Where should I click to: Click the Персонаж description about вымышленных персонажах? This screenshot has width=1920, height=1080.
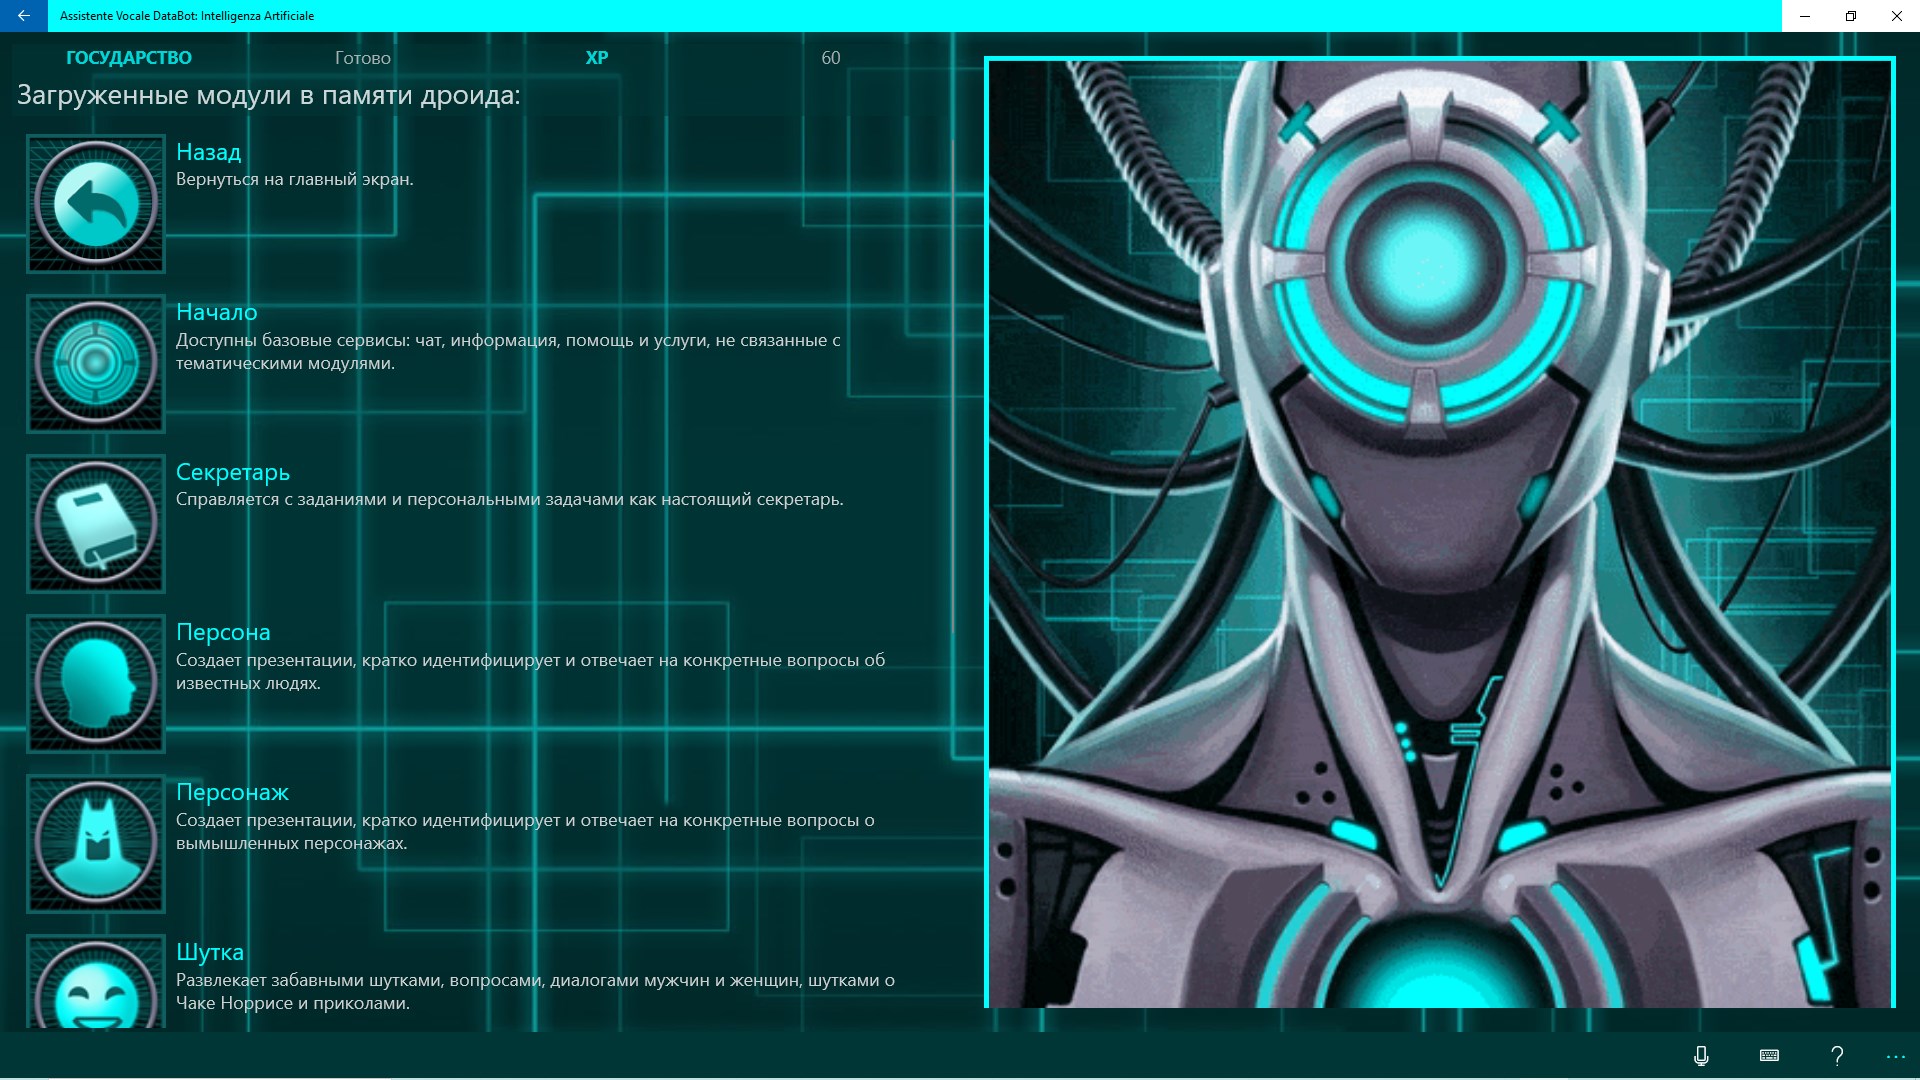click(x=525, y=832)
